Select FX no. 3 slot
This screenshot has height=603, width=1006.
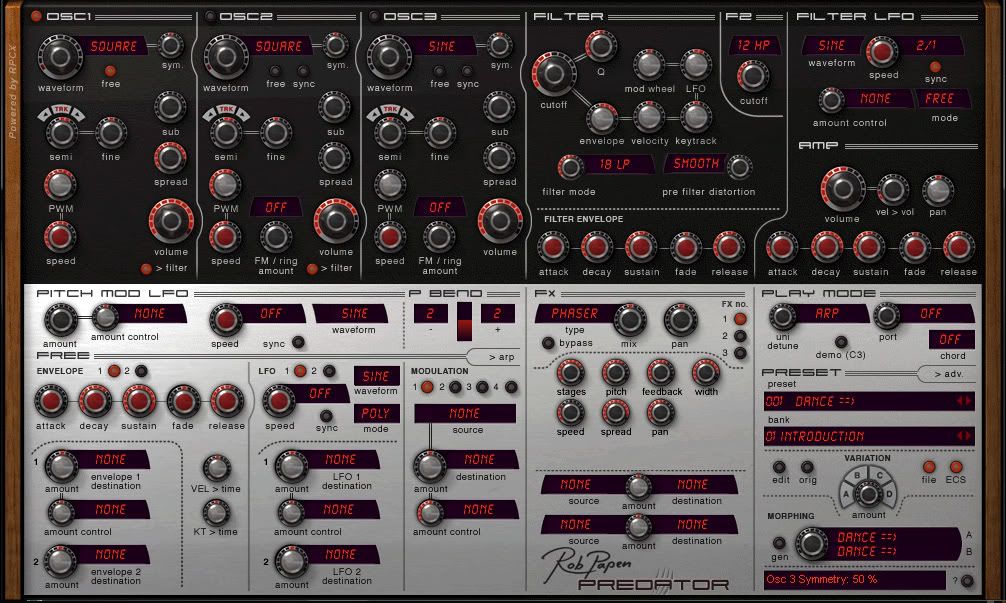tap(740, 353)
